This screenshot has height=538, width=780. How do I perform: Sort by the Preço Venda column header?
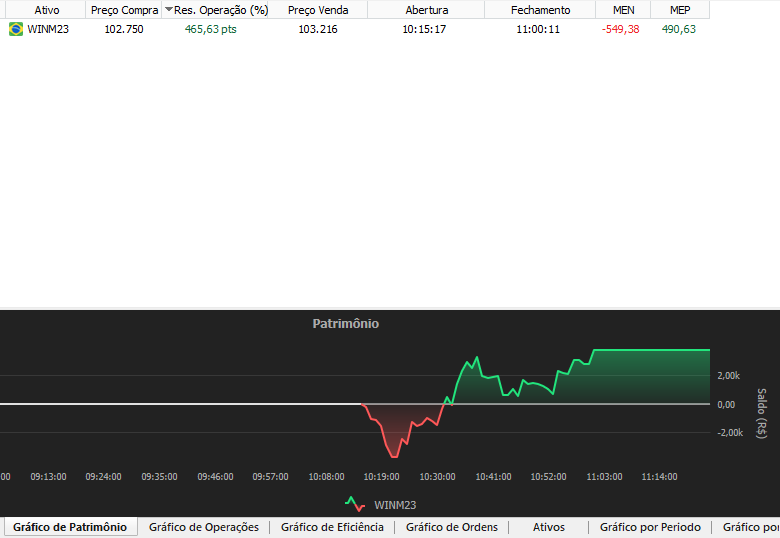(318, 10)
